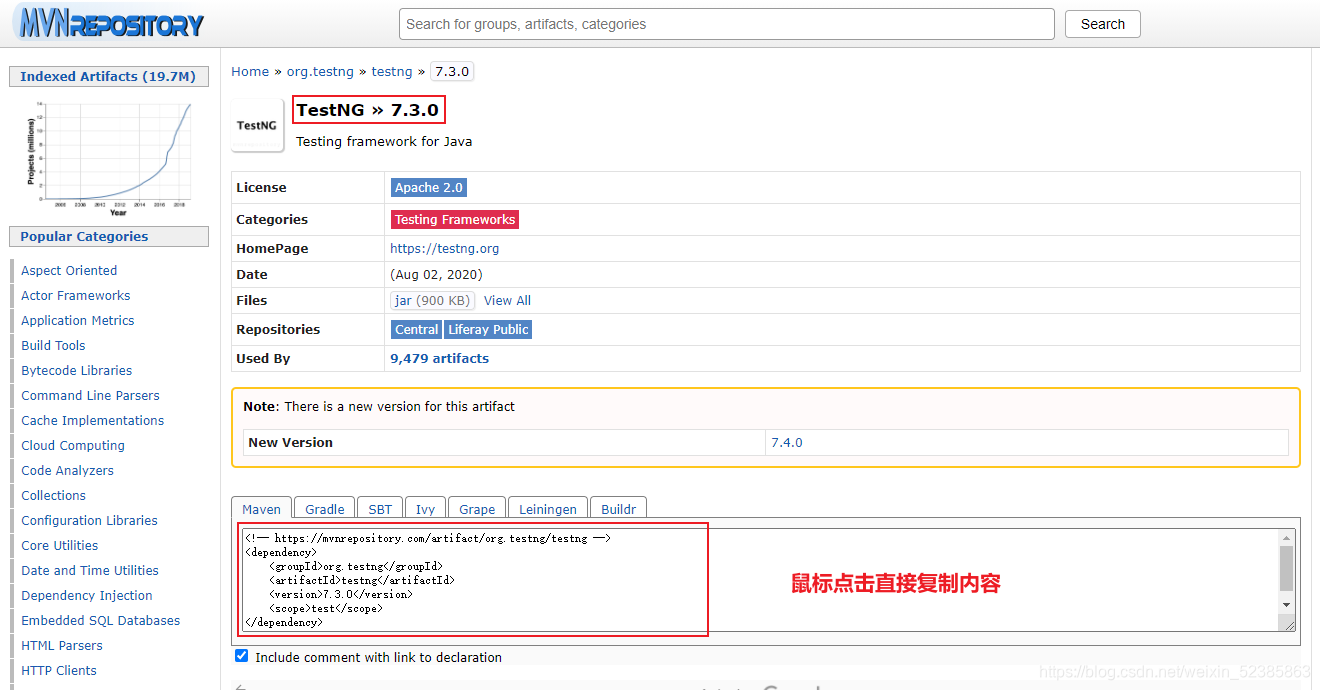Open the Embedded SQL Databases category
This screenshot has width=1320, height=690.
(x=101, y=620)
